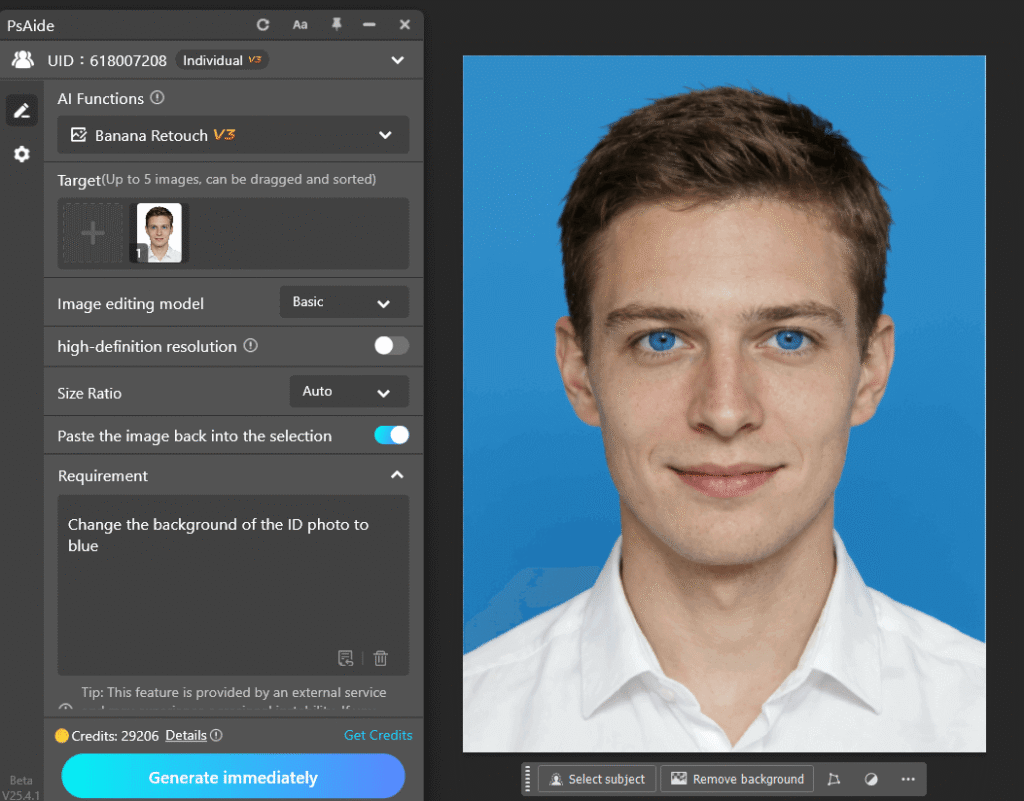Image resolution: width=1024 pixels, height=801 pixels.
Task: Open Settings via the gear icon
Action: tap(22, 153)
